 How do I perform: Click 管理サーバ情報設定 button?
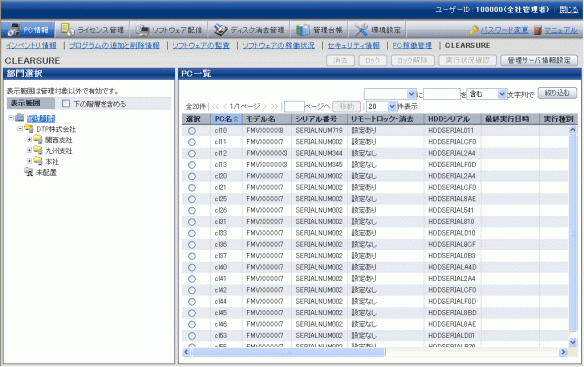coord(539,60)
